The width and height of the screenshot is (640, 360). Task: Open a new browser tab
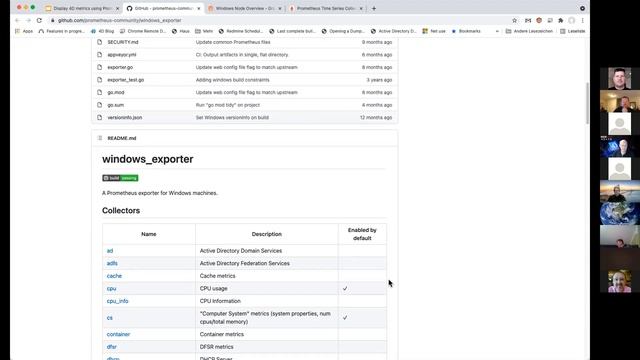[x=373, y=8]
